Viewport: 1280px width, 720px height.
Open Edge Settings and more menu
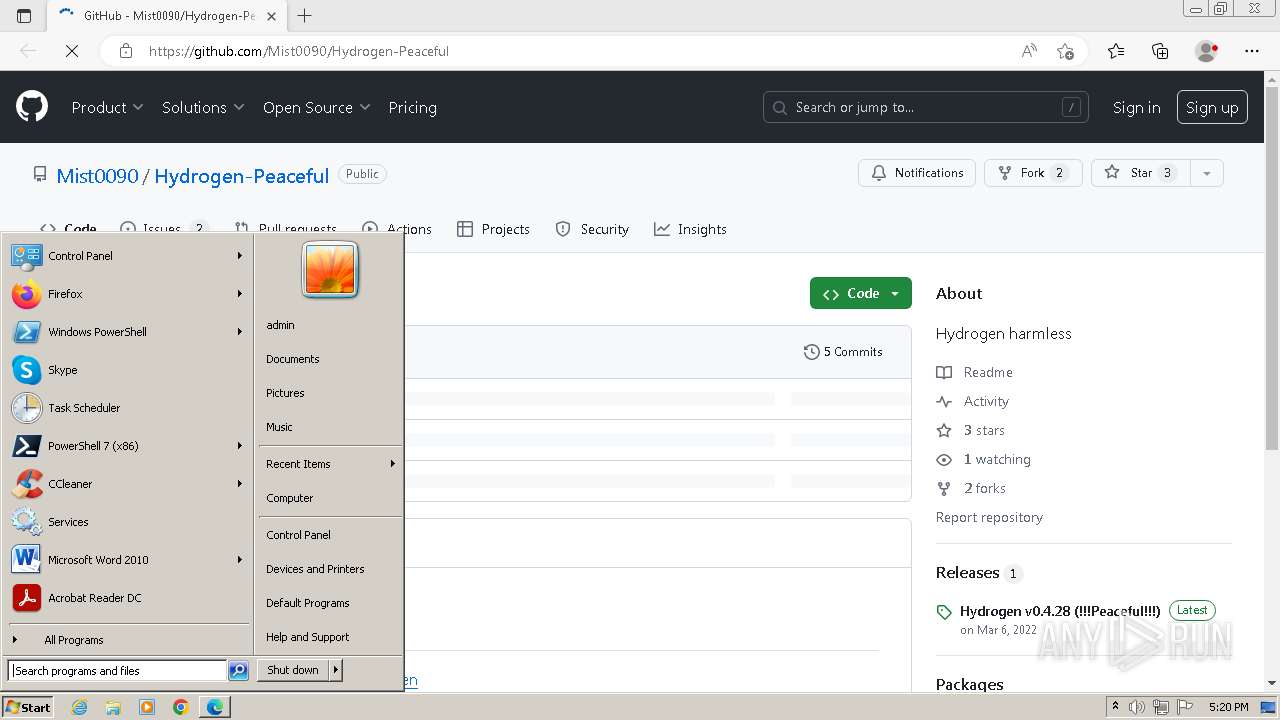coord(1252,51)
